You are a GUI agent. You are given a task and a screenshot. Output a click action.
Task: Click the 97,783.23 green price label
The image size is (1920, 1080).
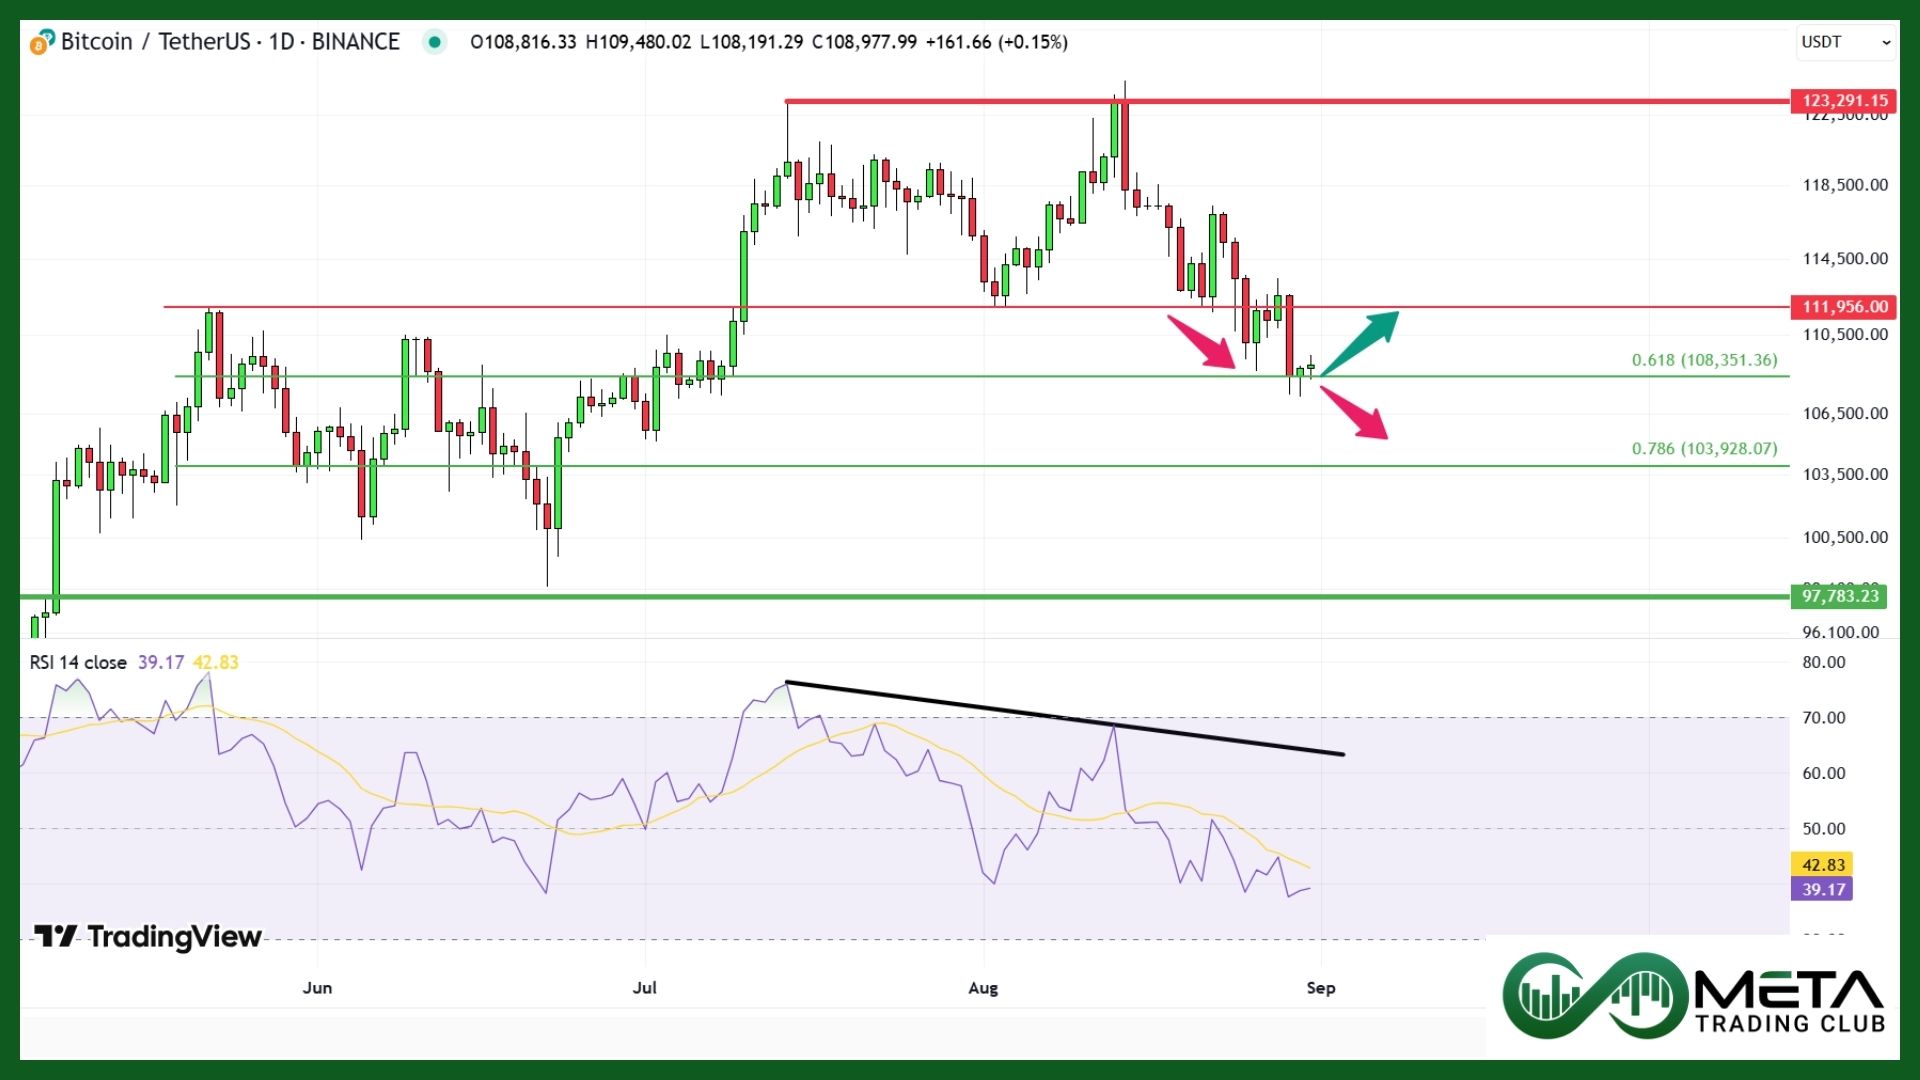(1840, 596)
